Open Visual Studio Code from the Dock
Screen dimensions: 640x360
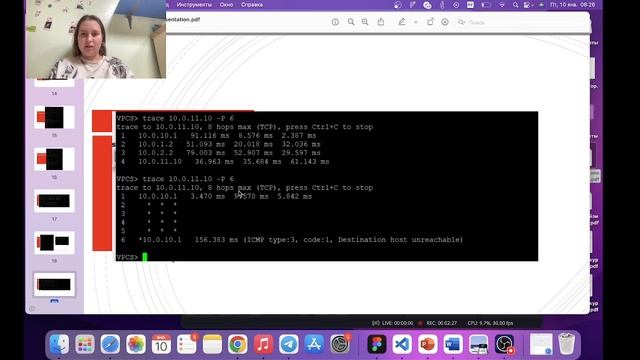point(402,344)
